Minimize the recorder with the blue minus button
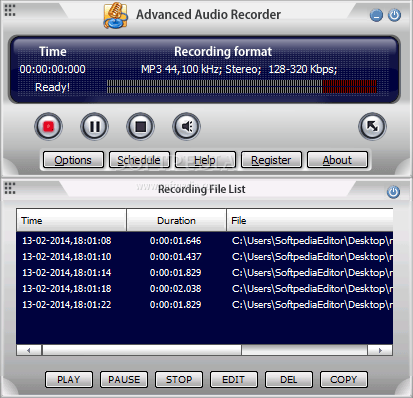Viewport: 413px width, 398px height. 376,15
